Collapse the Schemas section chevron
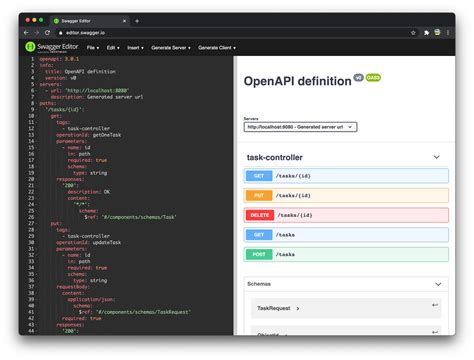Screen dimensions: 474x360 pyautogui.click(x=438, y=284)
